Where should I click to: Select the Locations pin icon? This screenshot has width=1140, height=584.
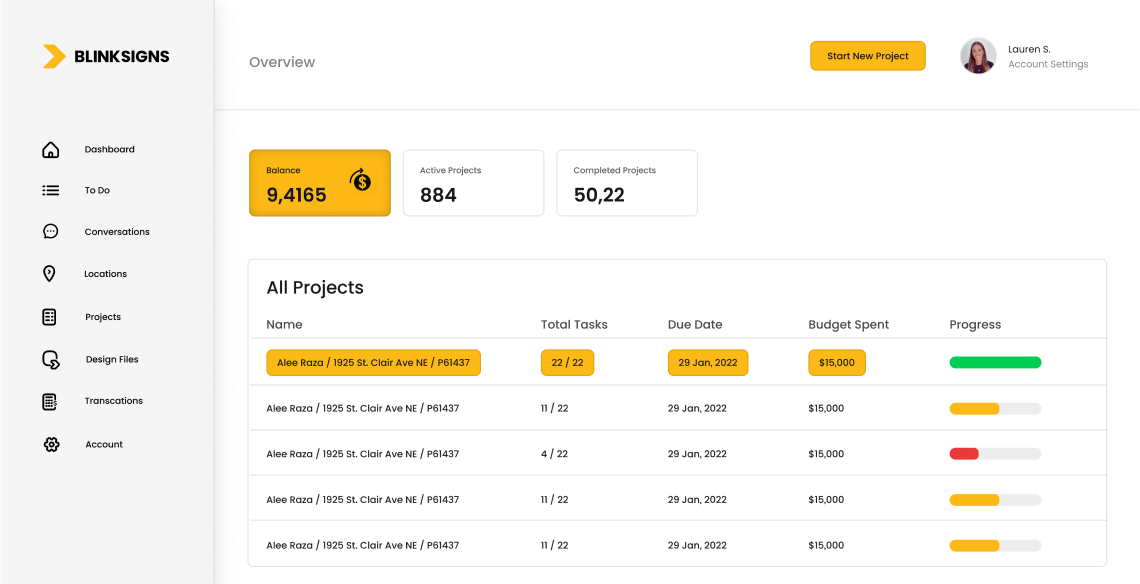49,274
